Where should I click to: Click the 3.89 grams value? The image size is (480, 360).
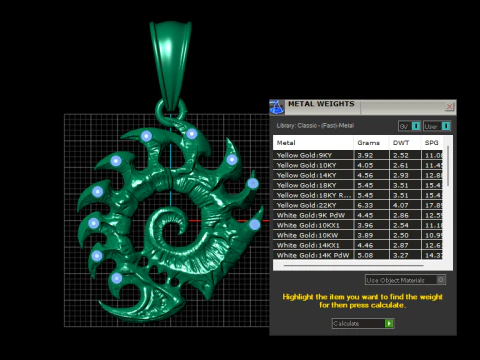365,235
